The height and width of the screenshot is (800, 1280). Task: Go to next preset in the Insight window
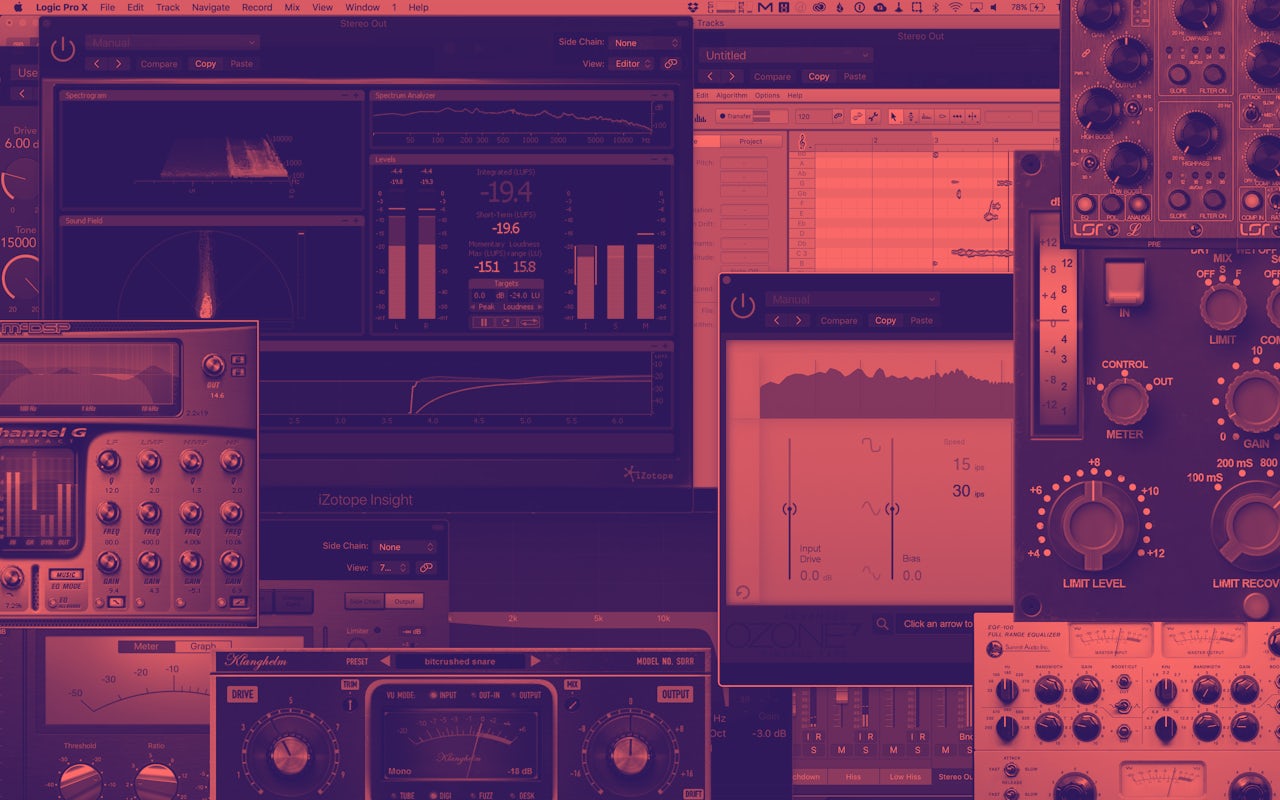coord(119,64)
